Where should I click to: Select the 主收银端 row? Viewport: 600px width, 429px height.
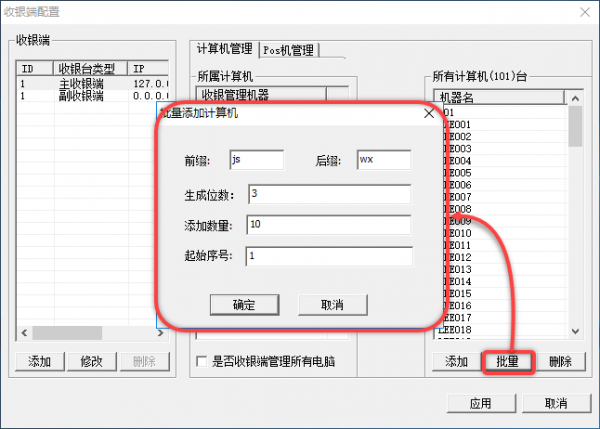pyautogui.click(x=93, y=83)
